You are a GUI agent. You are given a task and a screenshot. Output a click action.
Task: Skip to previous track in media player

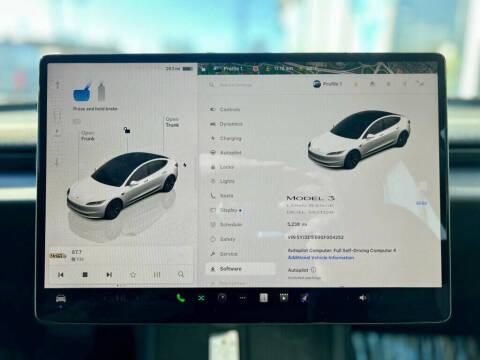(x=61, y=275)
